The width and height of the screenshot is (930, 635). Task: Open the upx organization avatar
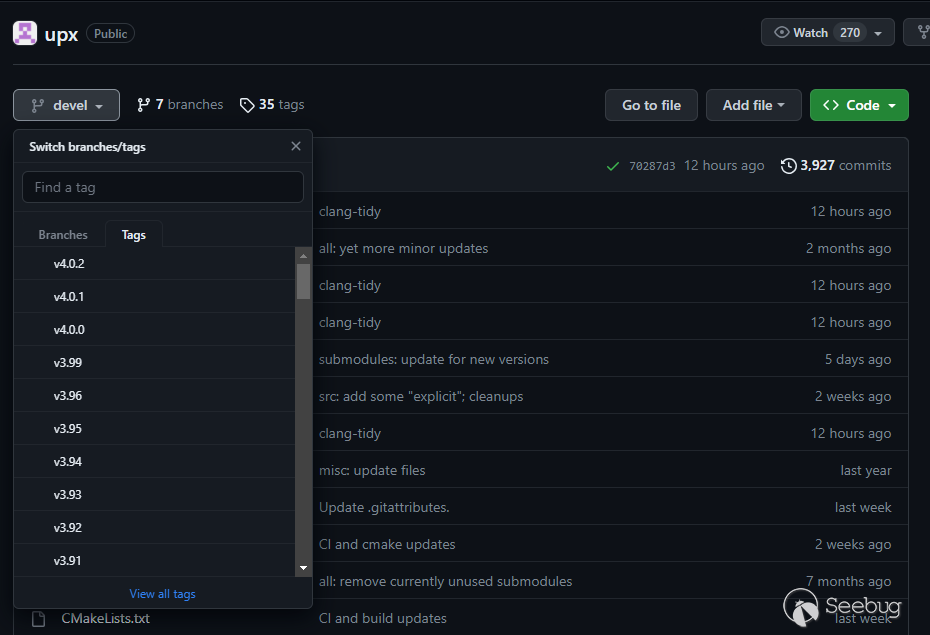(25, 33)
